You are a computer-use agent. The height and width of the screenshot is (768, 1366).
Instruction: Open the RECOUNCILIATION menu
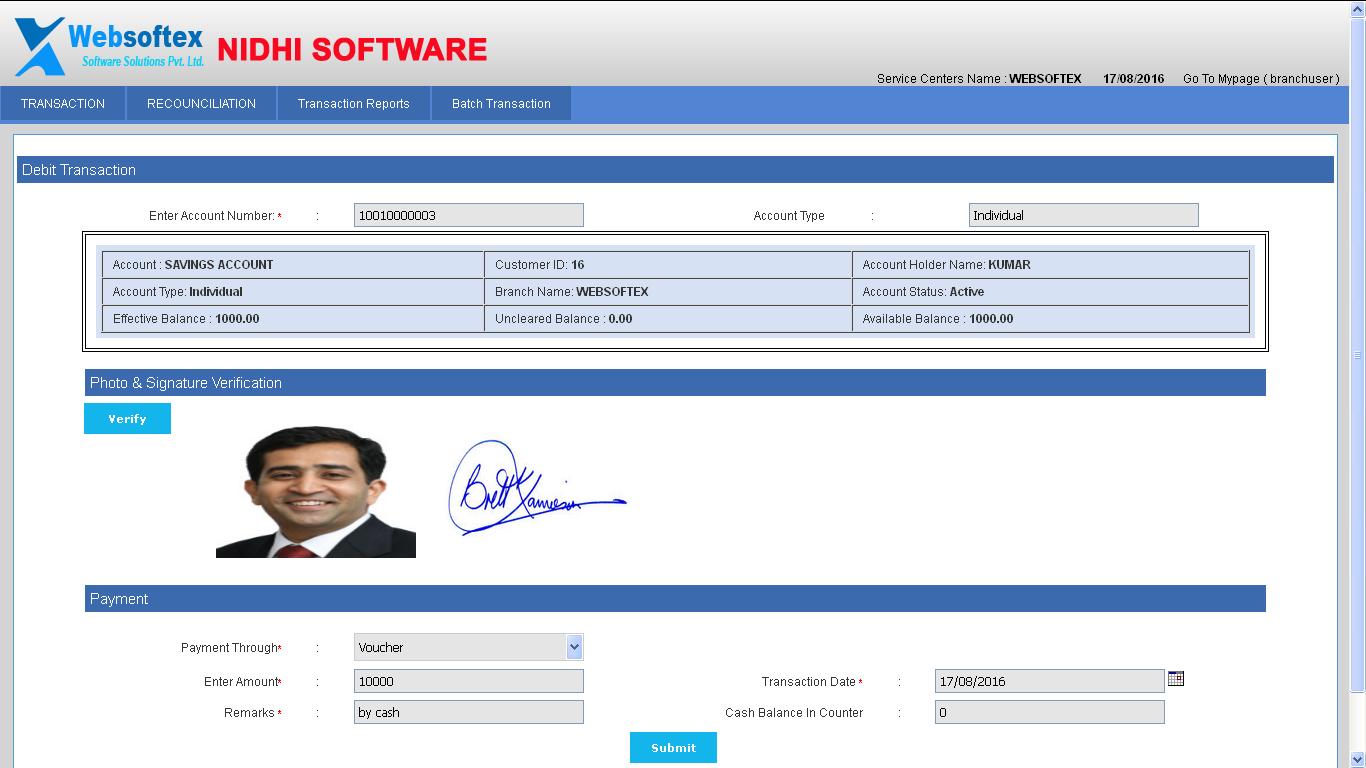point(201,104)
